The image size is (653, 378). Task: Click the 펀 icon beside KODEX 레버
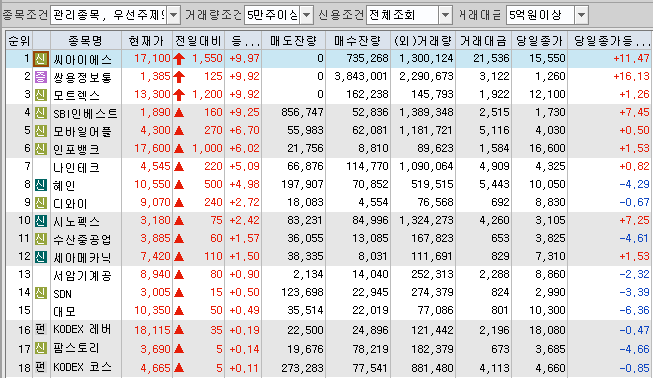(41, 330)
